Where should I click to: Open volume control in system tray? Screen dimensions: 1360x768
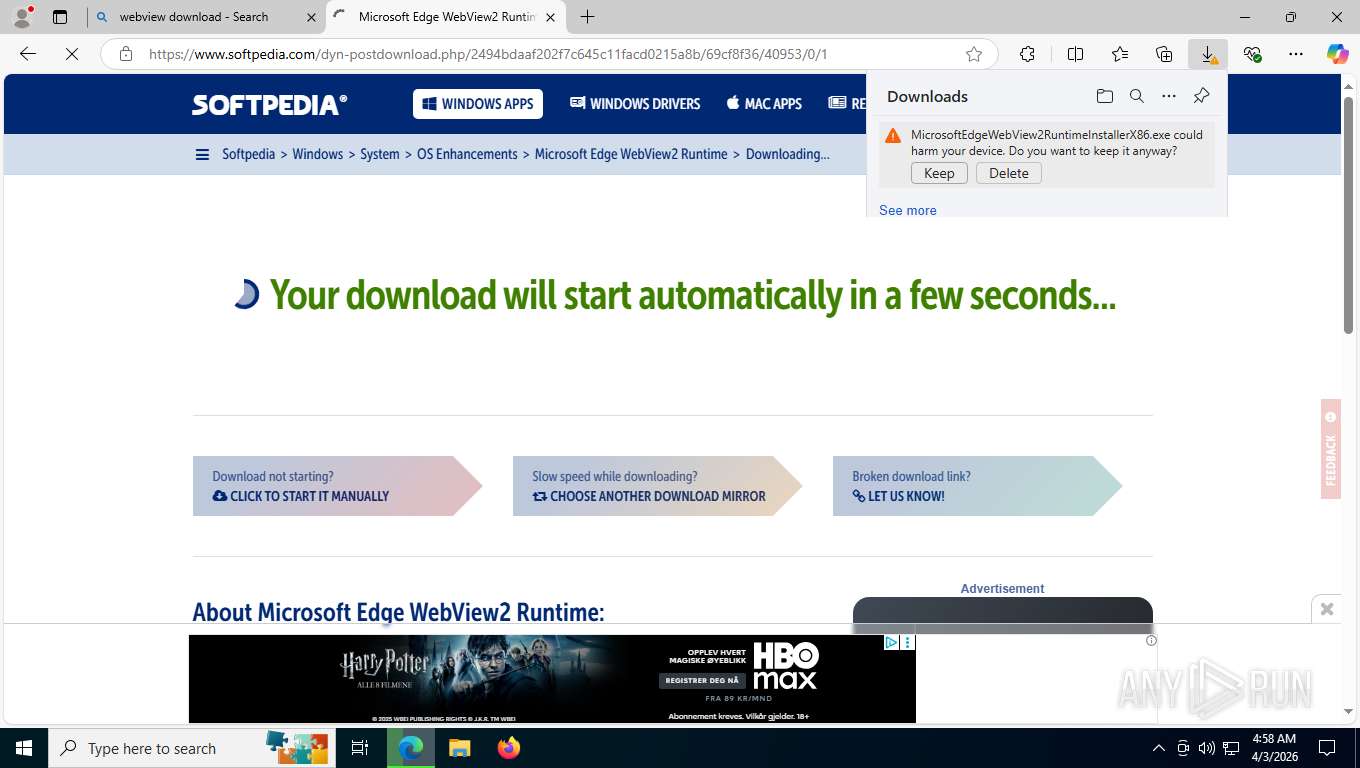(1206, 748)
